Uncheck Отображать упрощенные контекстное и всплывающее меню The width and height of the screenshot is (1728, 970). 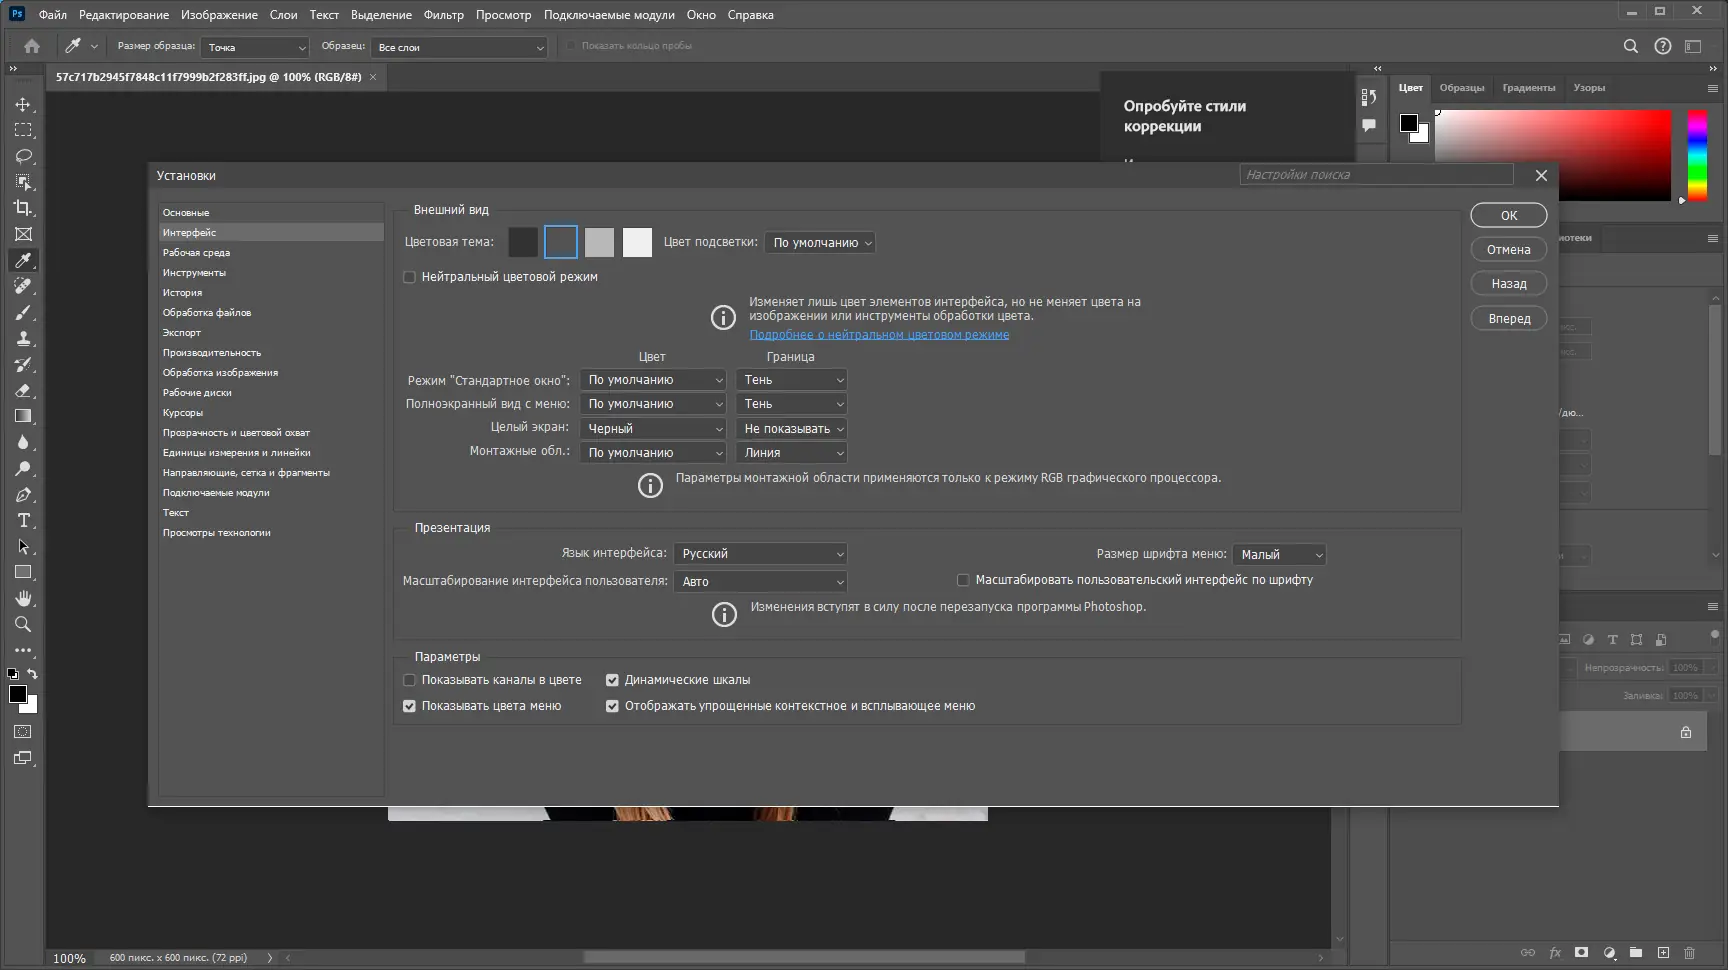point(612,706)
